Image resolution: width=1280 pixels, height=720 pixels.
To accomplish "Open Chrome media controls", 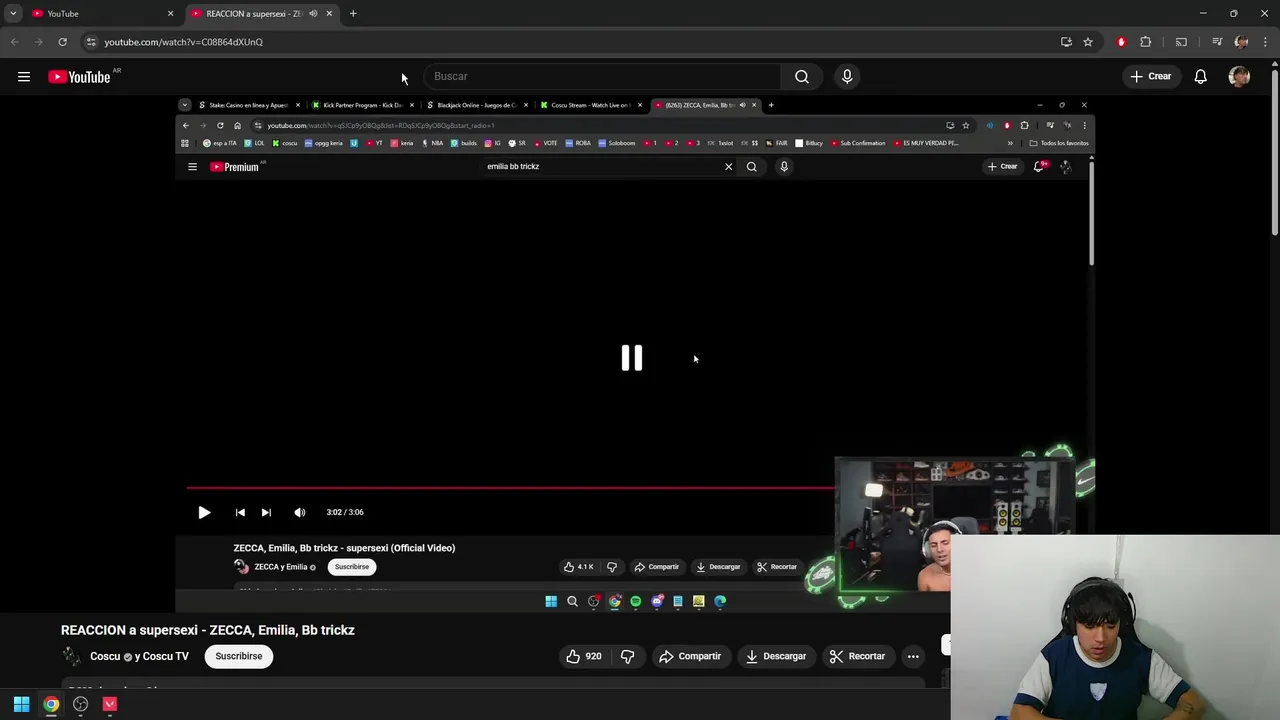I will point(1217,42).
